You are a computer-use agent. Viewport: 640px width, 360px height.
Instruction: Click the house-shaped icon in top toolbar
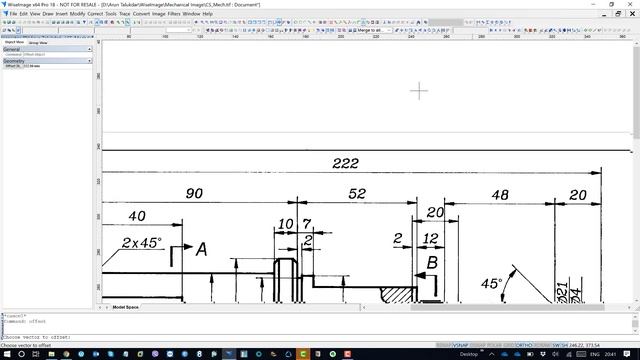[x=418, y=22]
